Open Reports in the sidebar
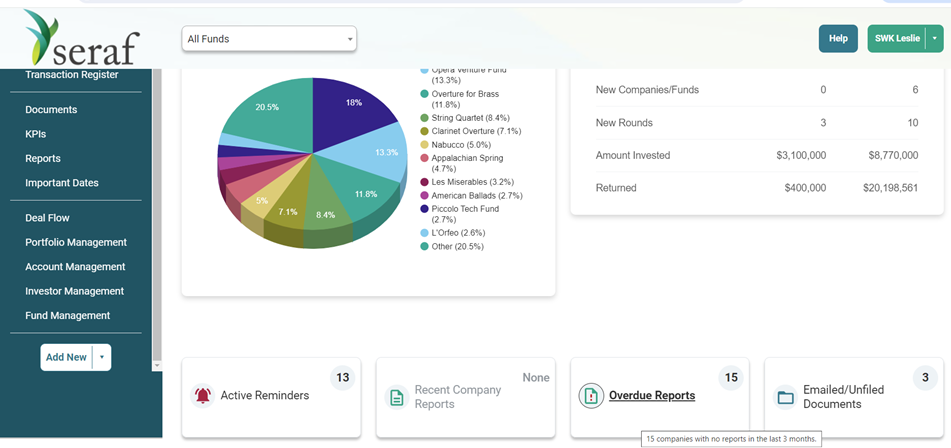The image size is (951, 448). [42, 158]
